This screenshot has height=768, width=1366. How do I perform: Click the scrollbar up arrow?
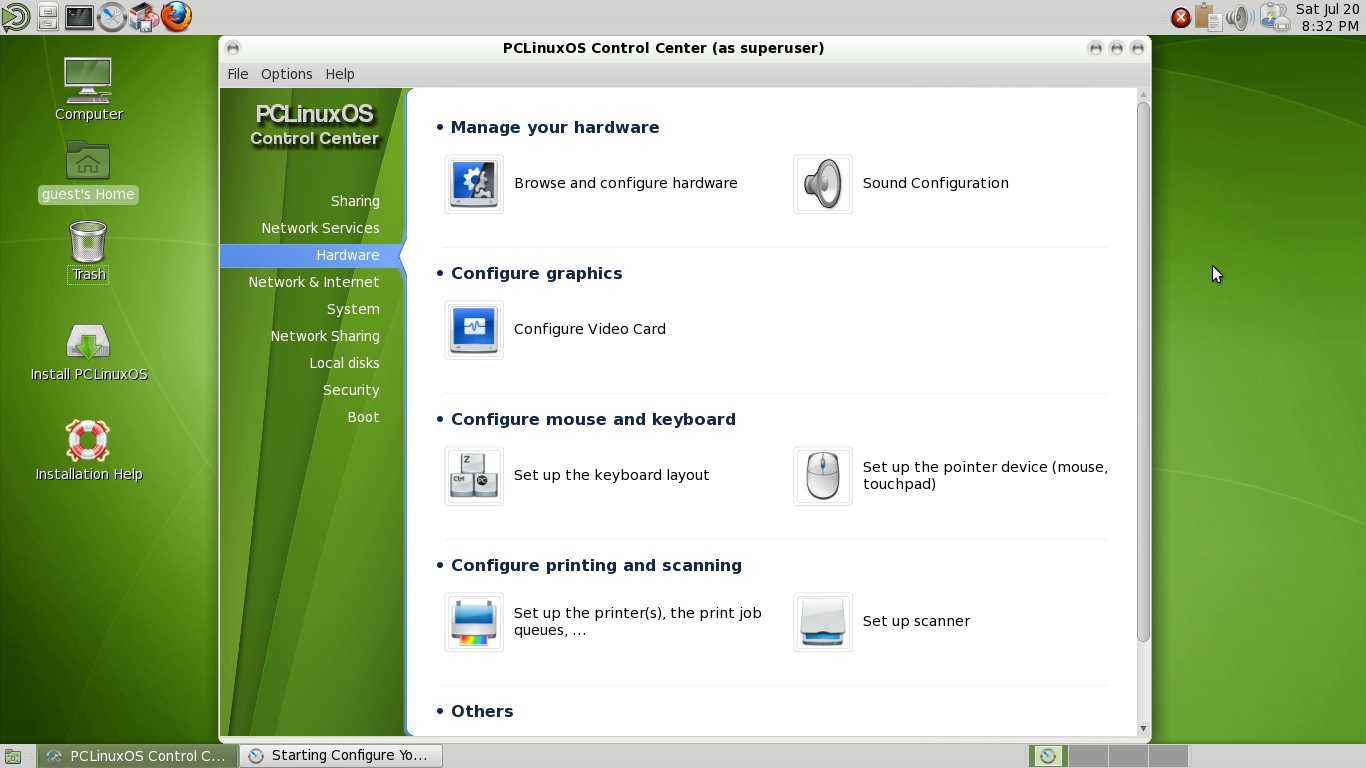[1143, 95]
